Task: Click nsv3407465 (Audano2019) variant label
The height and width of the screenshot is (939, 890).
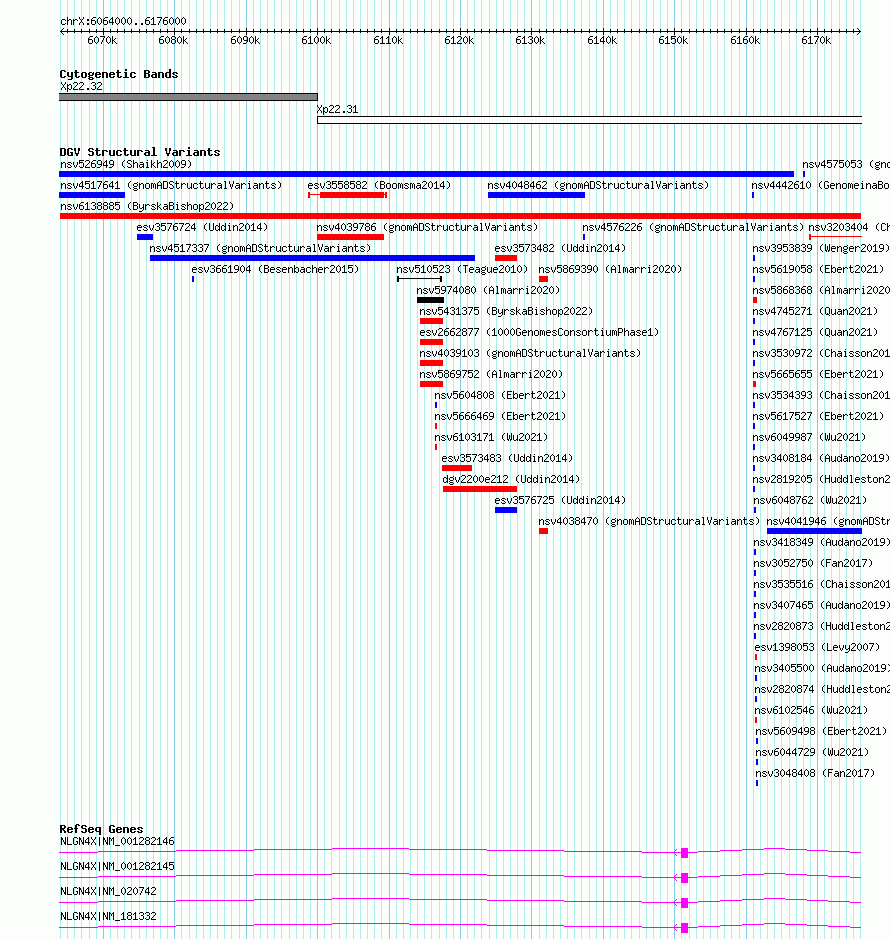Action: [821, 605]
